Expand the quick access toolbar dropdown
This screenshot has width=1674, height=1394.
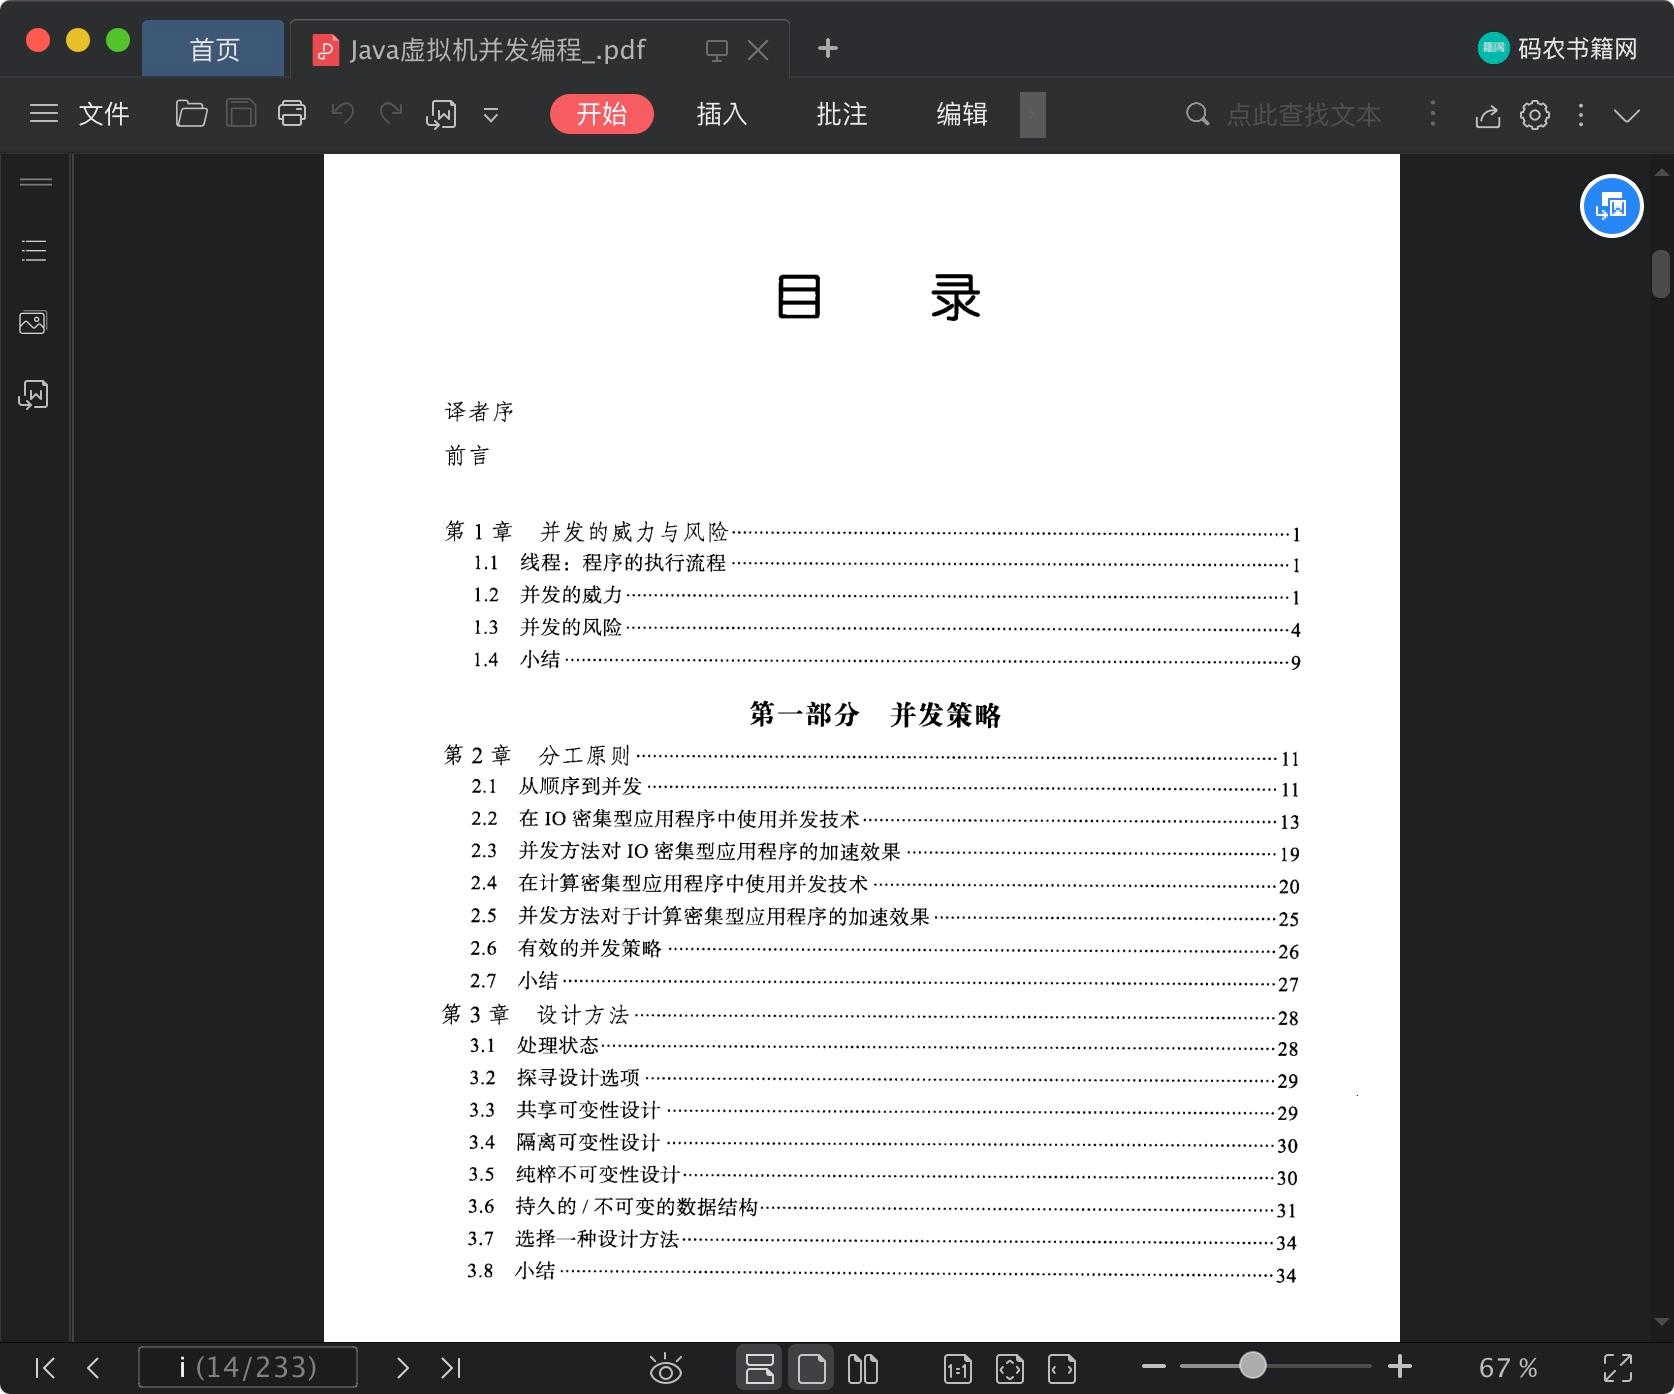[491, 115]
